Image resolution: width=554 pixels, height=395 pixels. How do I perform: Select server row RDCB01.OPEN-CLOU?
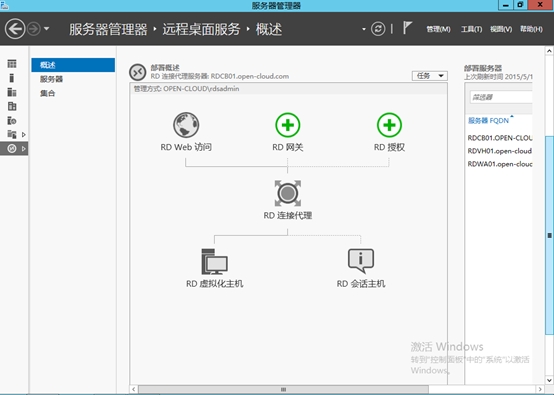coord(500,138)
